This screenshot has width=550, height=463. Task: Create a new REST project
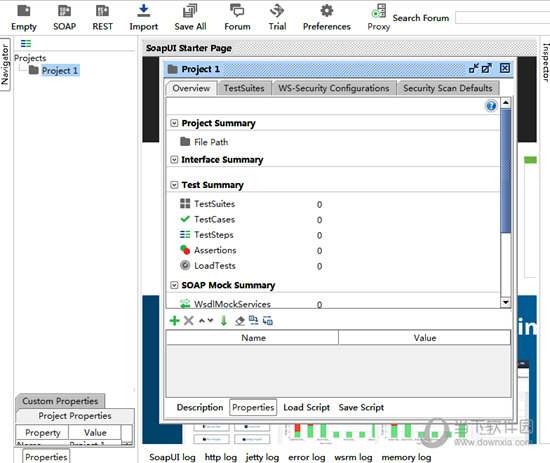(x=102, y=18)
